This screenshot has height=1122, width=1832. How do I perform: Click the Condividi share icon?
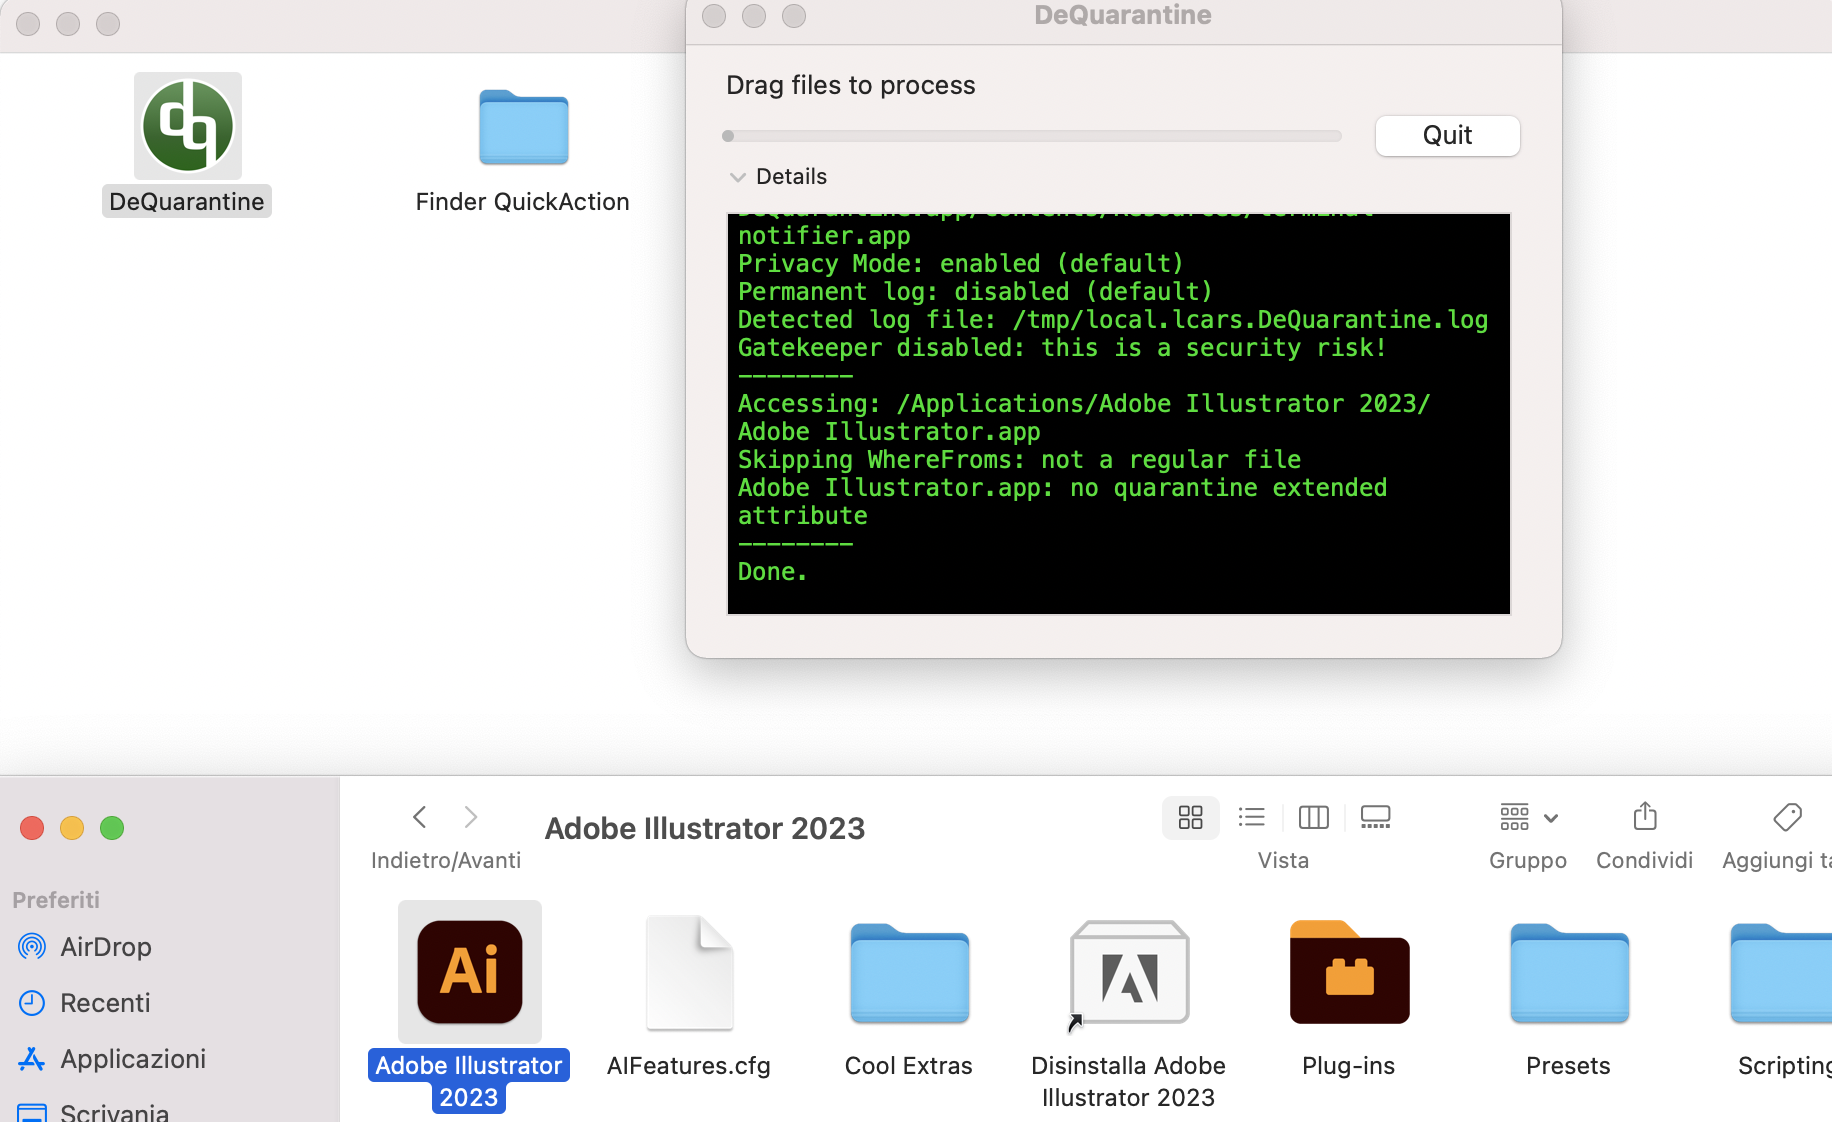click(x=1644, y=817)
